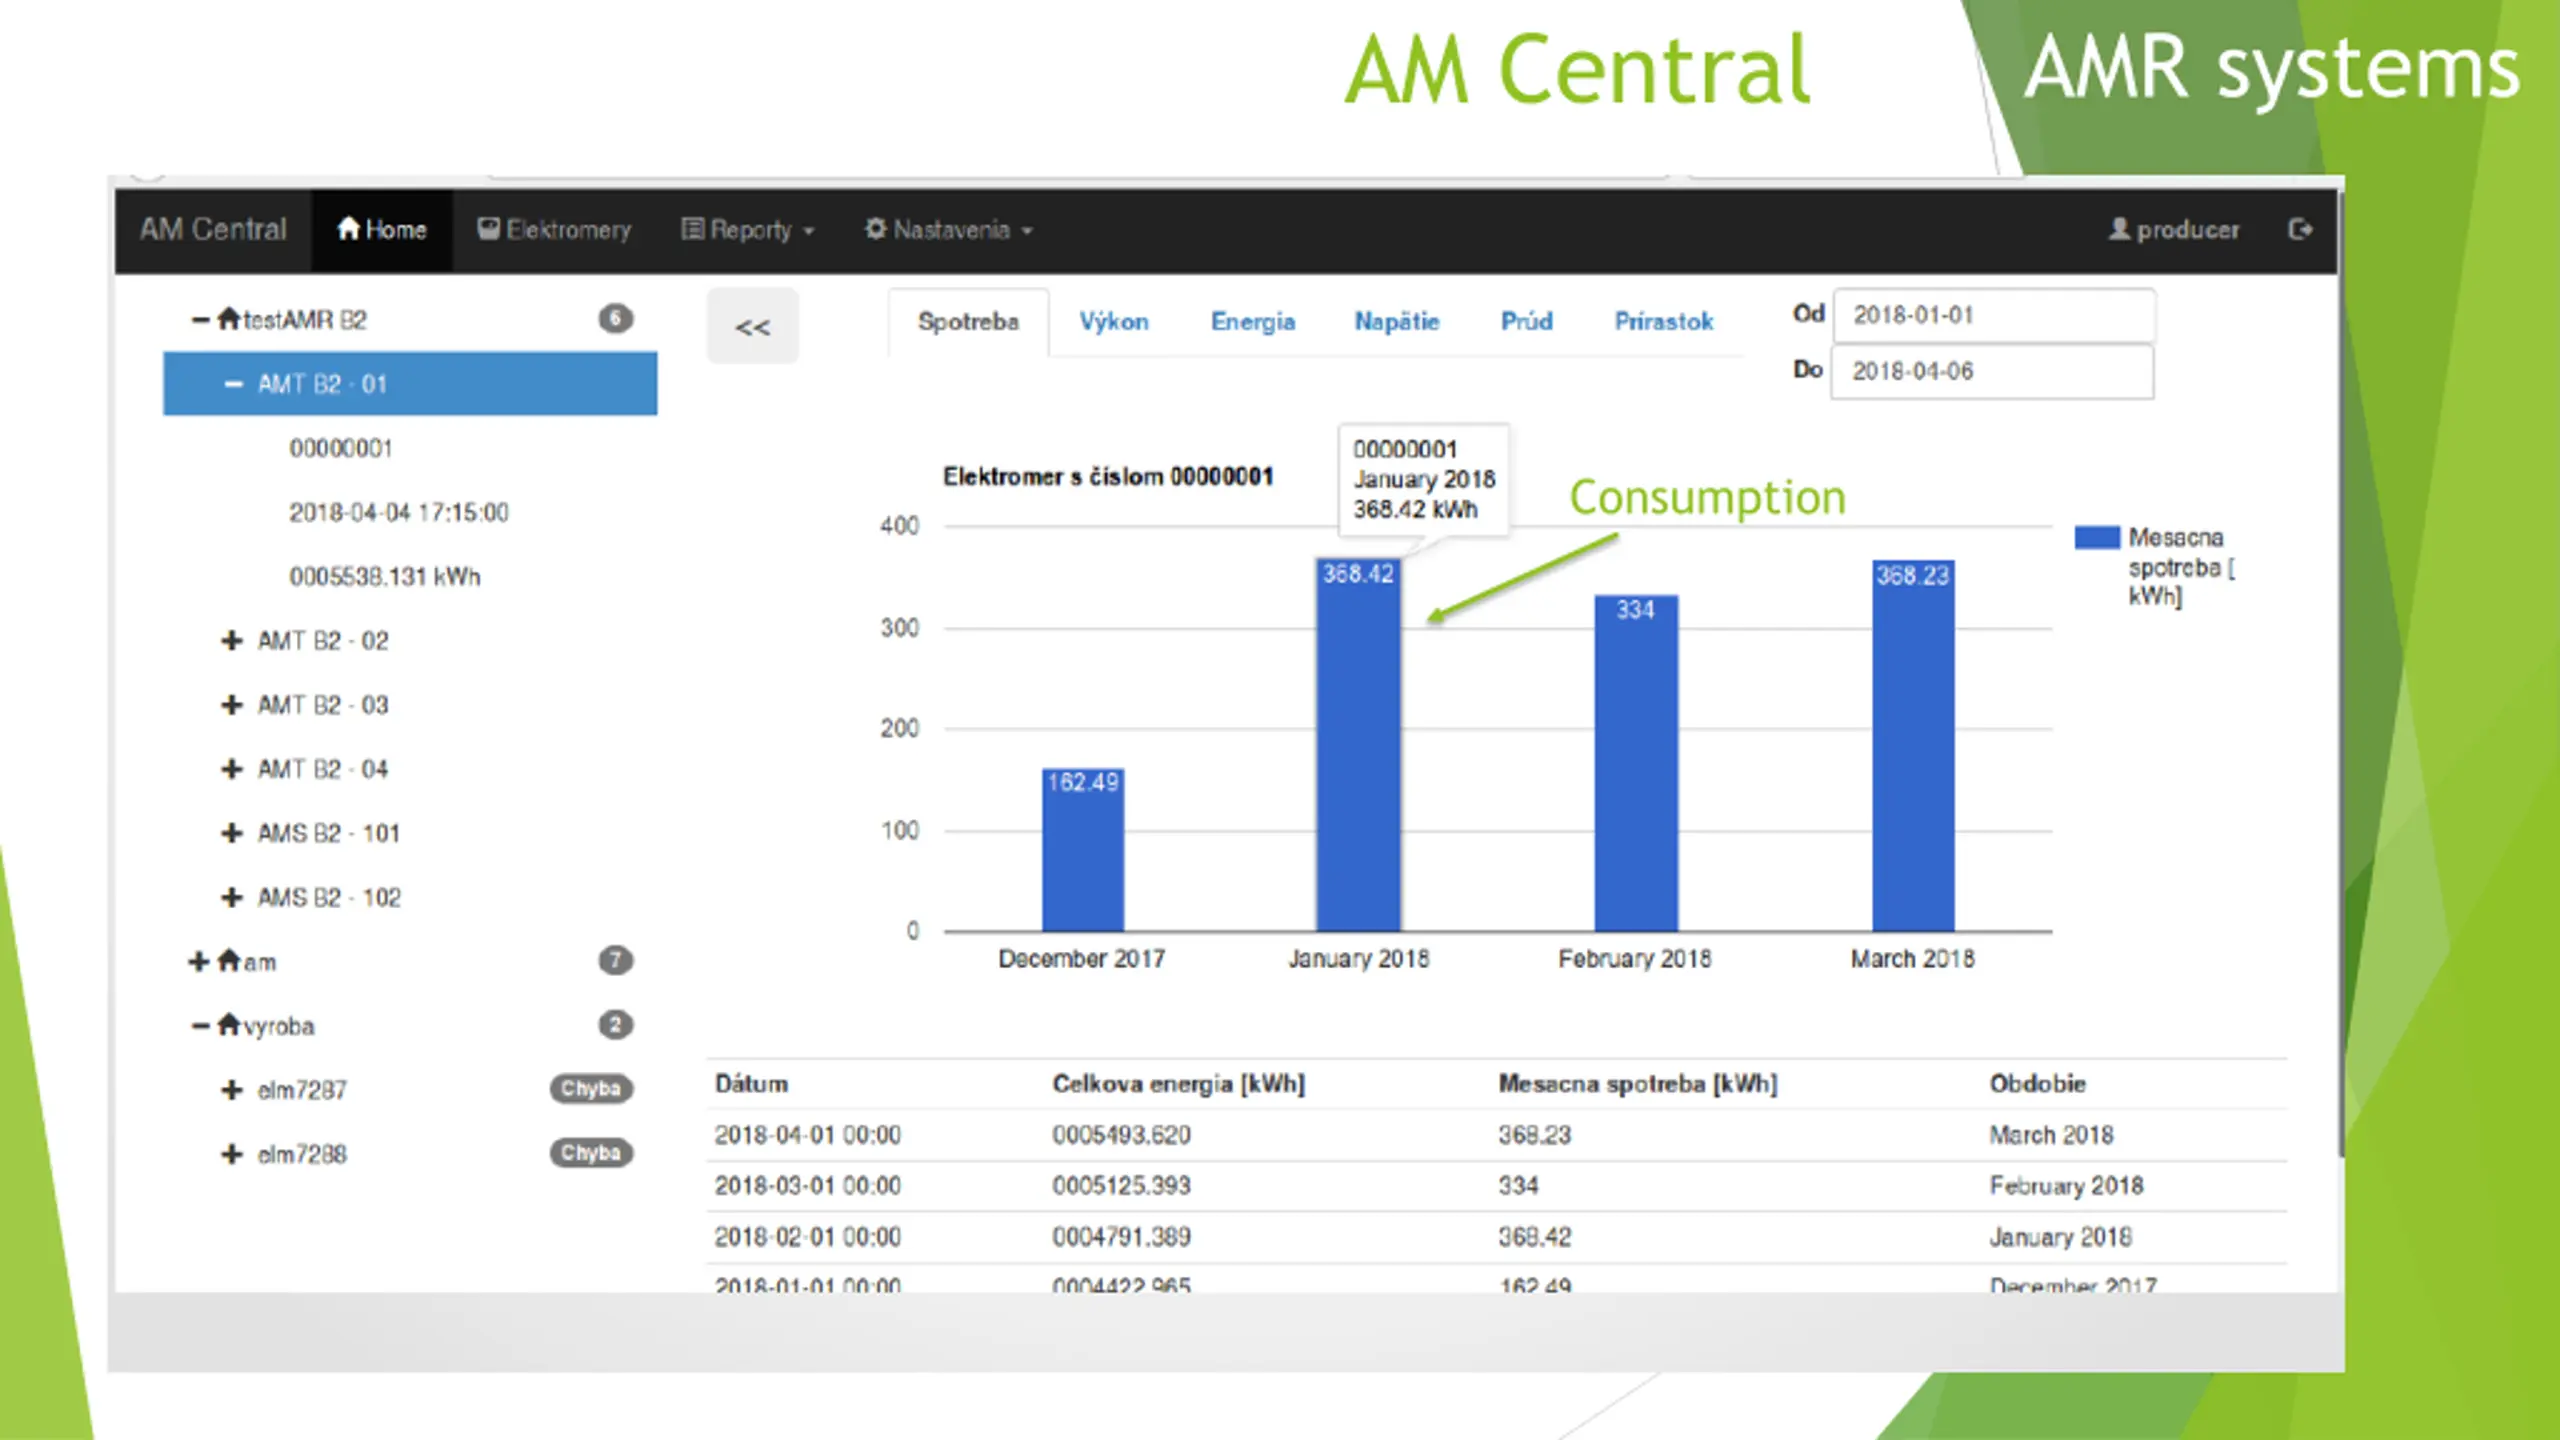The height and width of the screenshot is (1440, 2560).
Task: Click the 0005493.620 energy cell
Action: (x=1121, y=1135)
